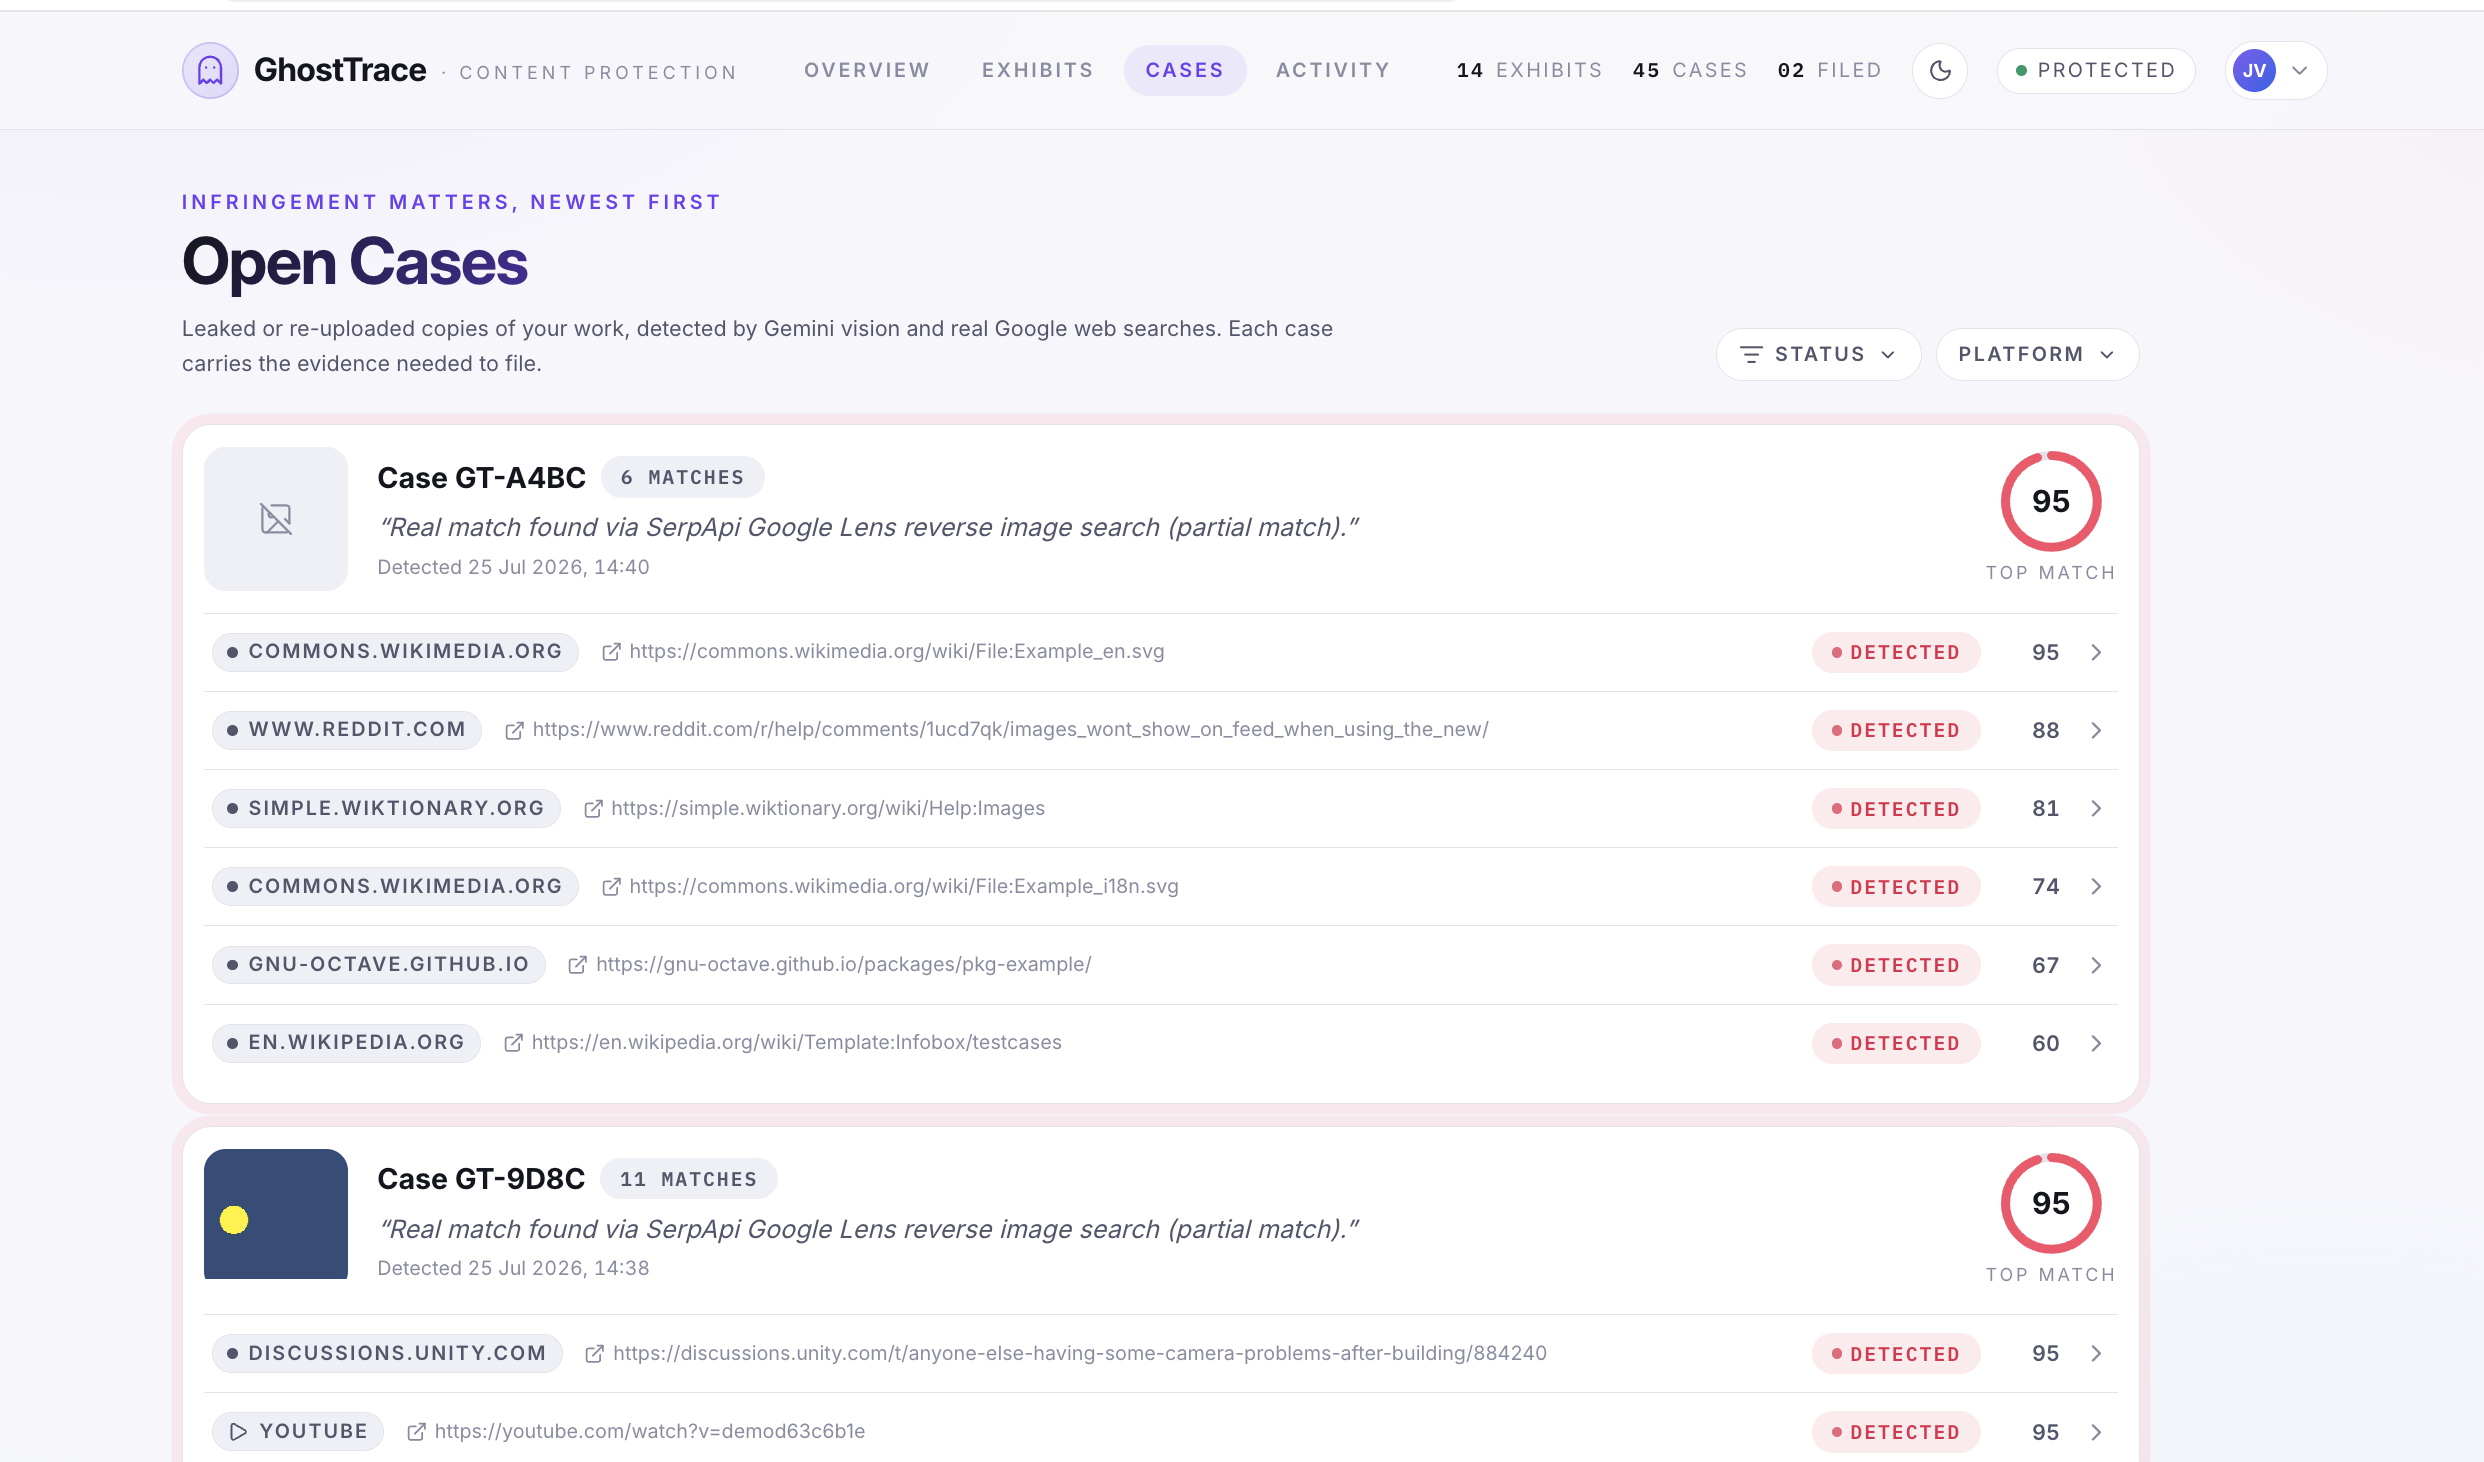Click external-link icon beside the Reddit URL

[x=515, y=731]
